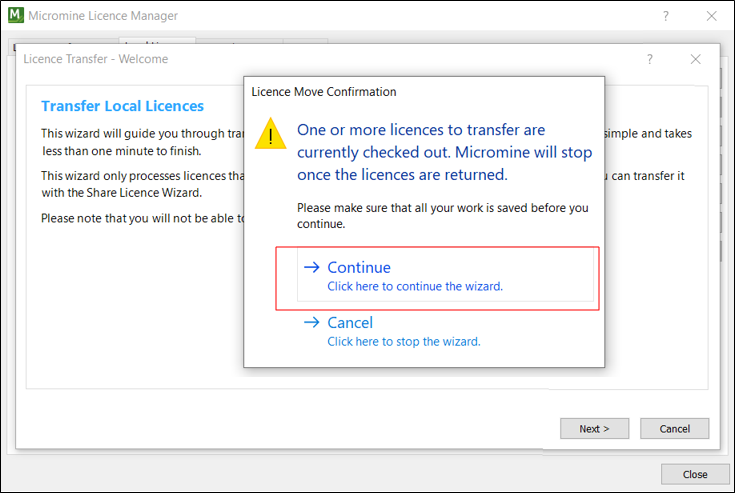Click the blue checked-out licences warning message
Image resolution: width=735 pixels, height=493 pixels.
pyautogui.click(x=444, y=152)
